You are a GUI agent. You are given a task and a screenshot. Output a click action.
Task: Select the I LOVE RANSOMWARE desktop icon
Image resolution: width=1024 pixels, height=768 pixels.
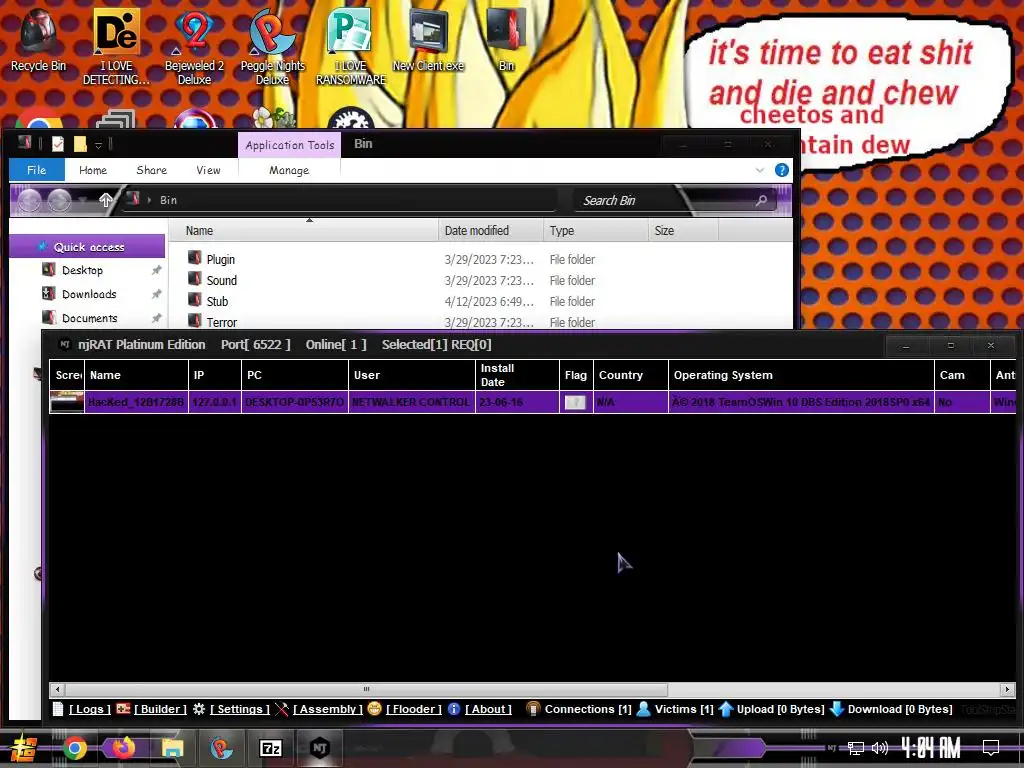click(351, 46)
